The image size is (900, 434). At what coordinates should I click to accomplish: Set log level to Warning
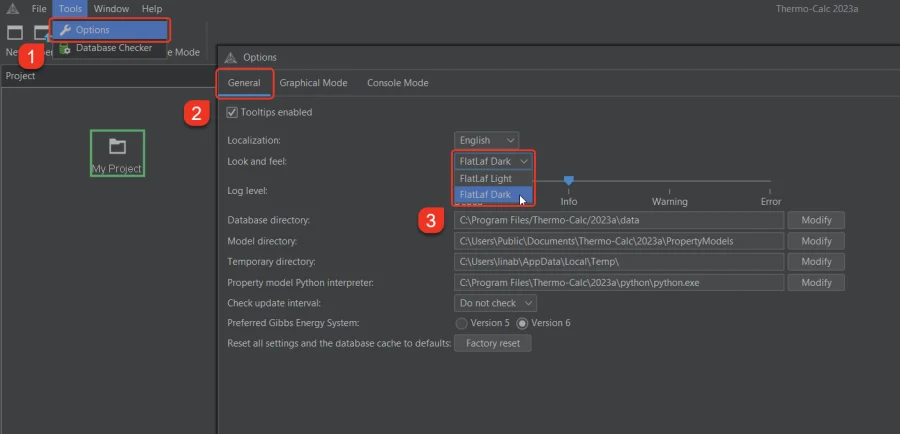point(669,202)
